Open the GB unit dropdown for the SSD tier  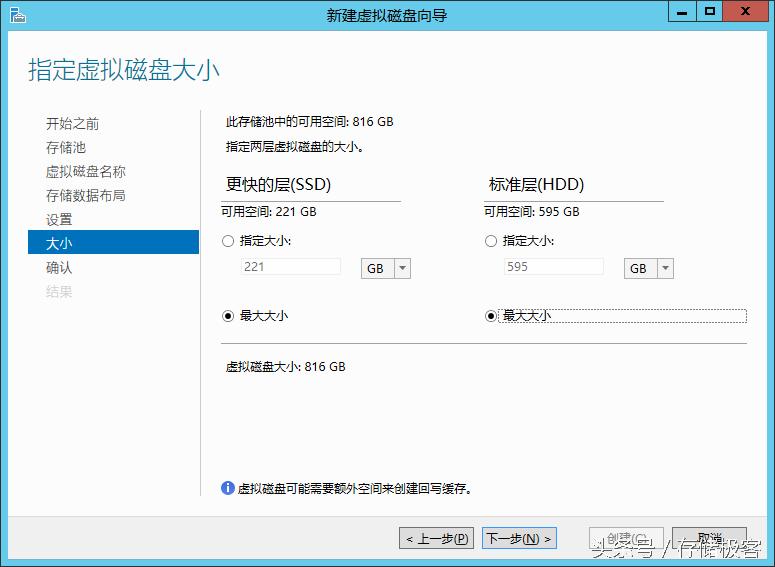pyautogui.click(x=386, y=268)
